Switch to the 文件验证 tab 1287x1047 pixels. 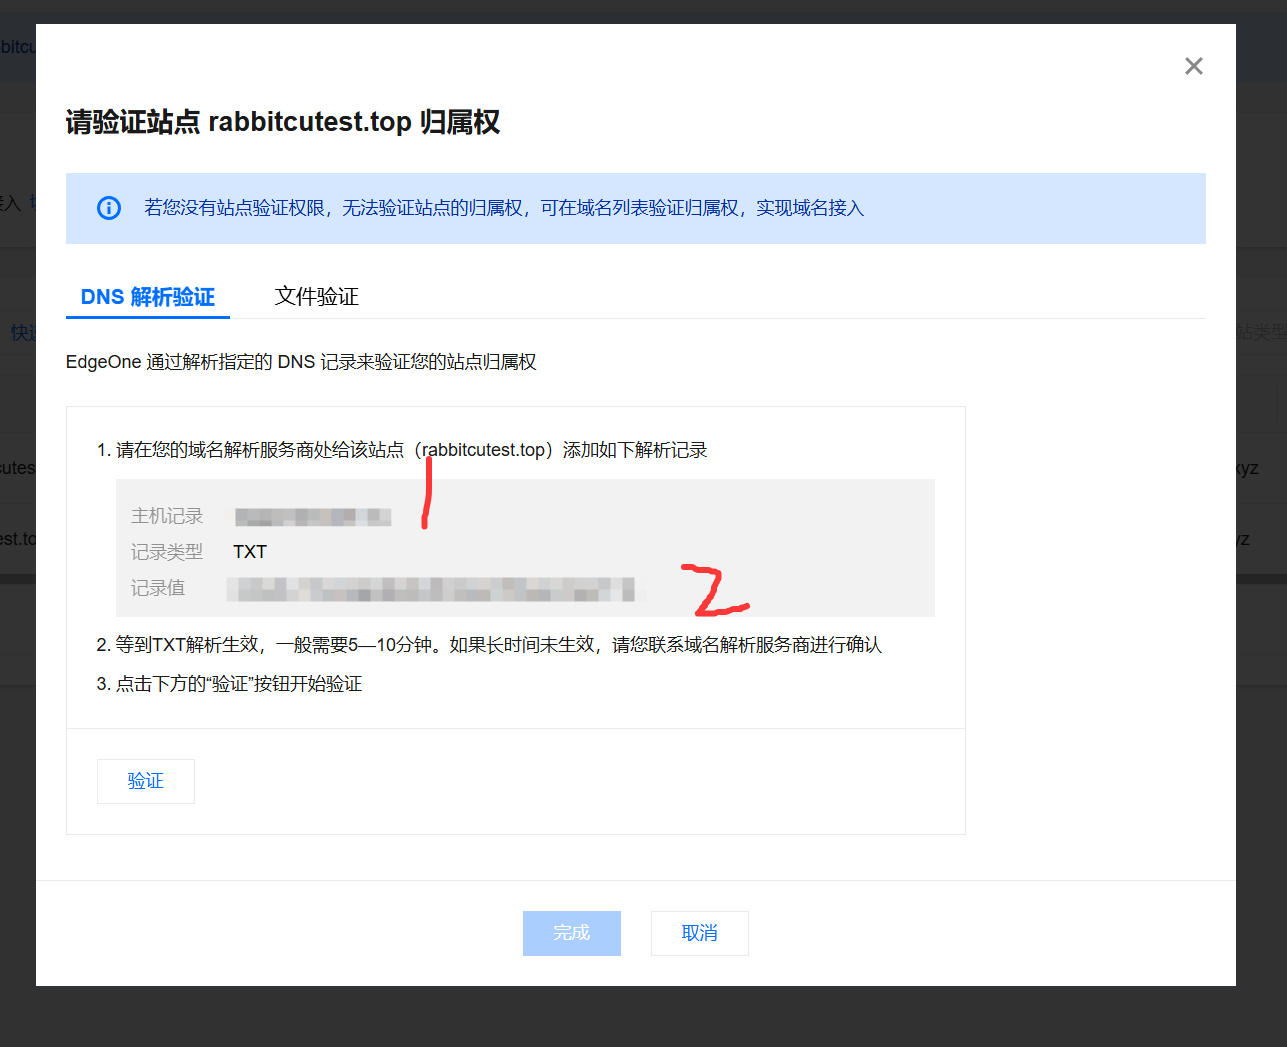[317, 297]
